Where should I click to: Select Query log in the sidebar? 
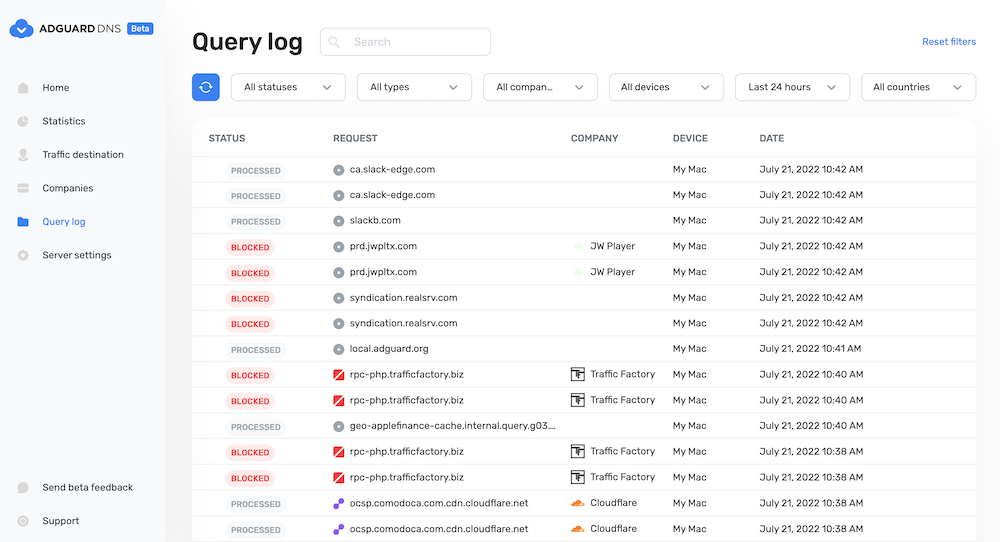click(64, 222)
